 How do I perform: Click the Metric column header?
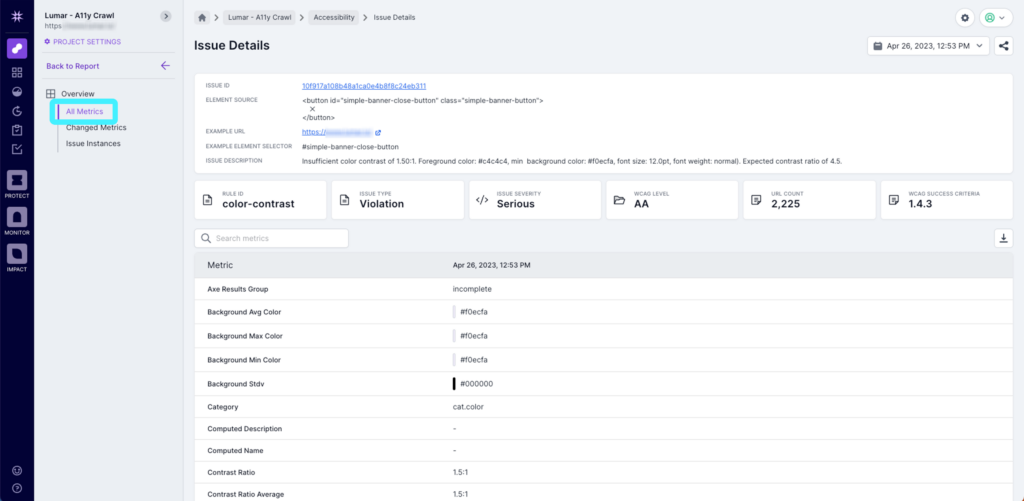pyautogui.click(x=220, y=266)
